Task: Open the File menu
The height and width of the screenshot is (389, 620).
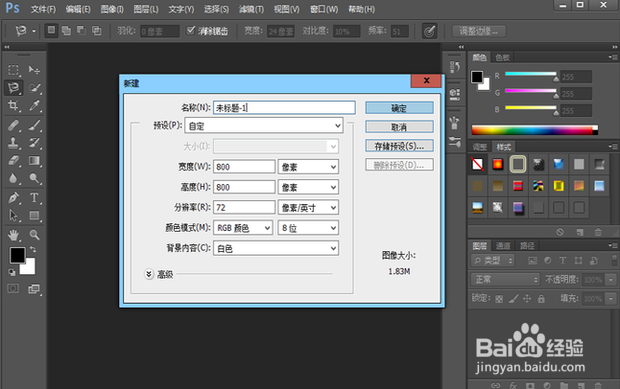Action: [43, 9]
